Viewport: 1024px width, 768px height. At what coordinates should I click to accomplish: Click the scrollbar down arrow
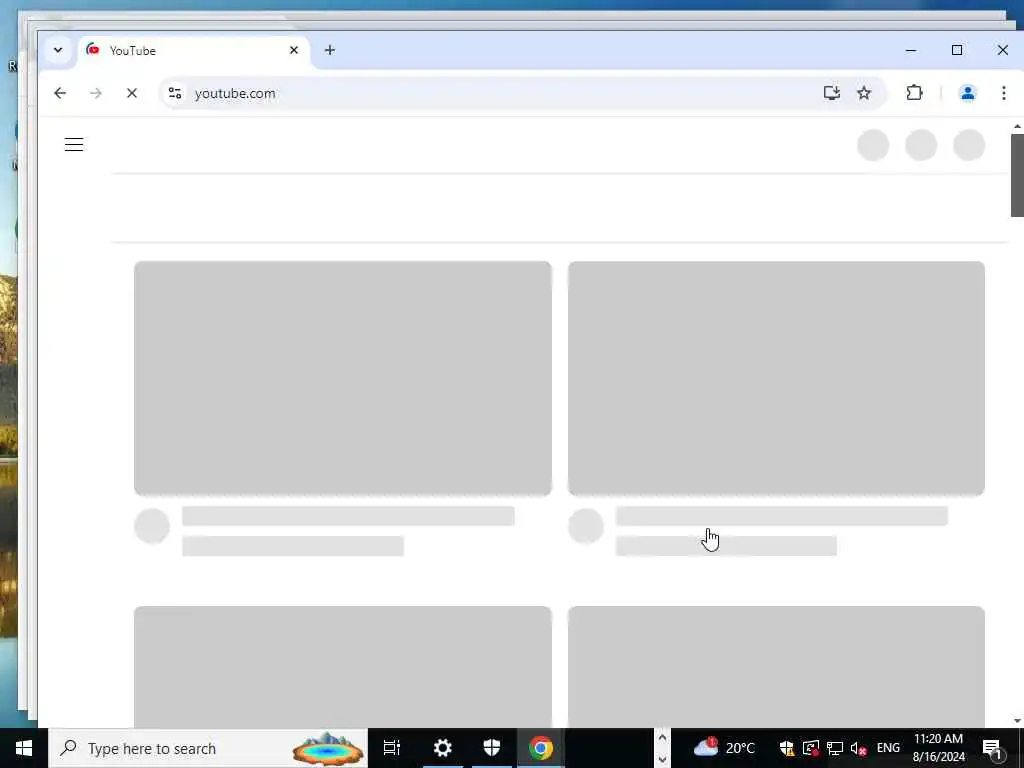tap(1017, 721)
